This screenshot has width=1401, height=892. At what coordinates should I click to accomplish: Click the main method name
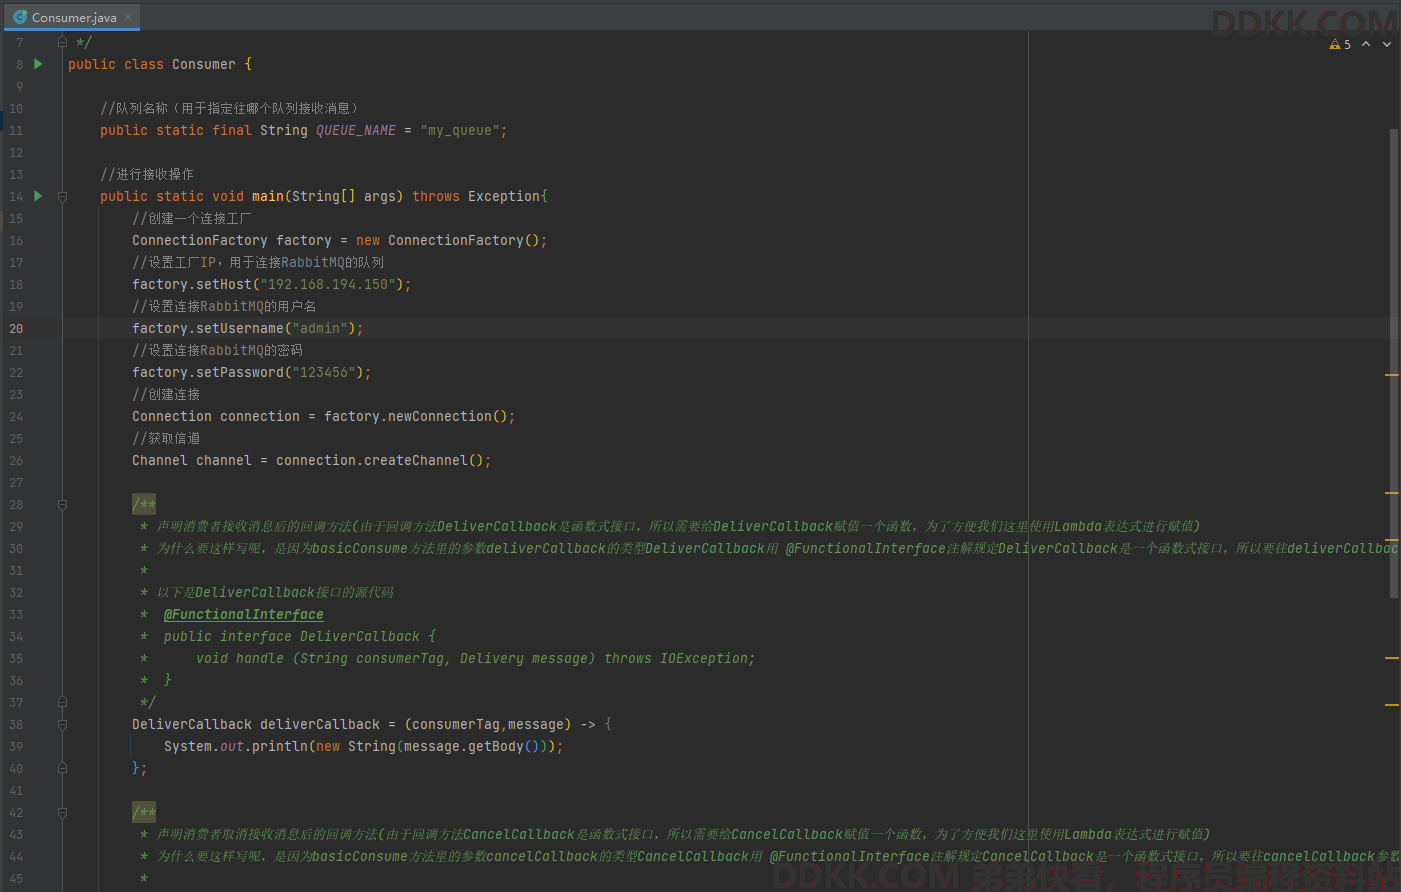coord(268,196)
